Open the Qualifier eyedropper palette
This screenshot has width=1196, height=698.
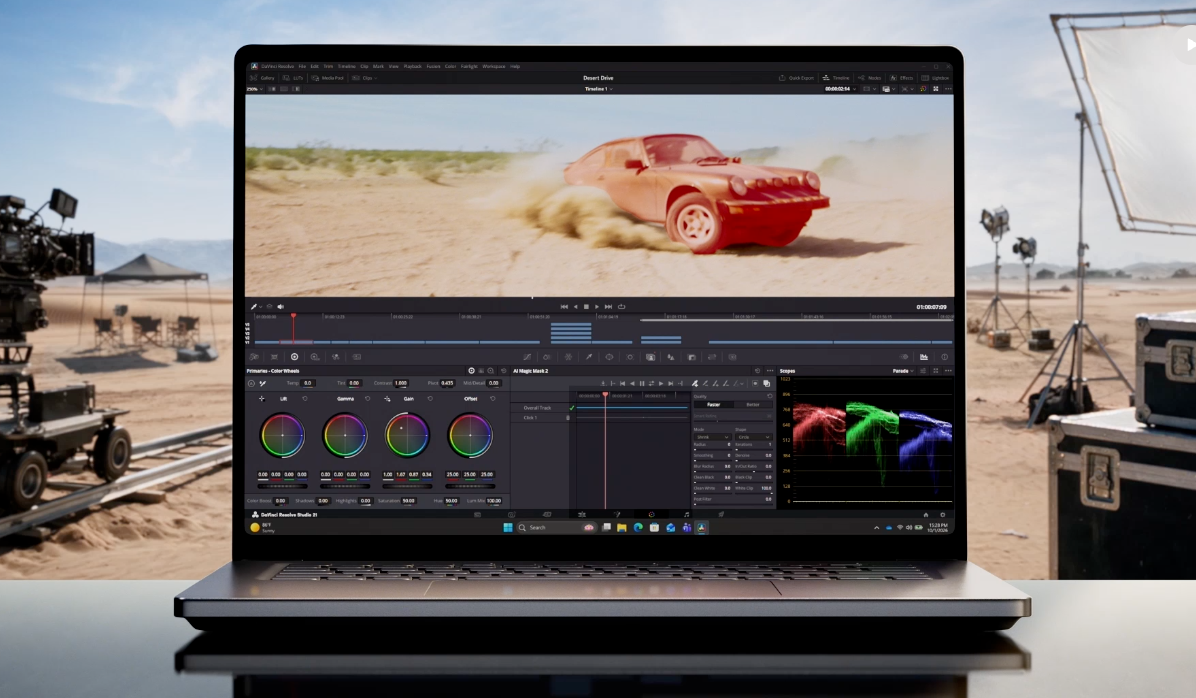[x=589, y=357]
